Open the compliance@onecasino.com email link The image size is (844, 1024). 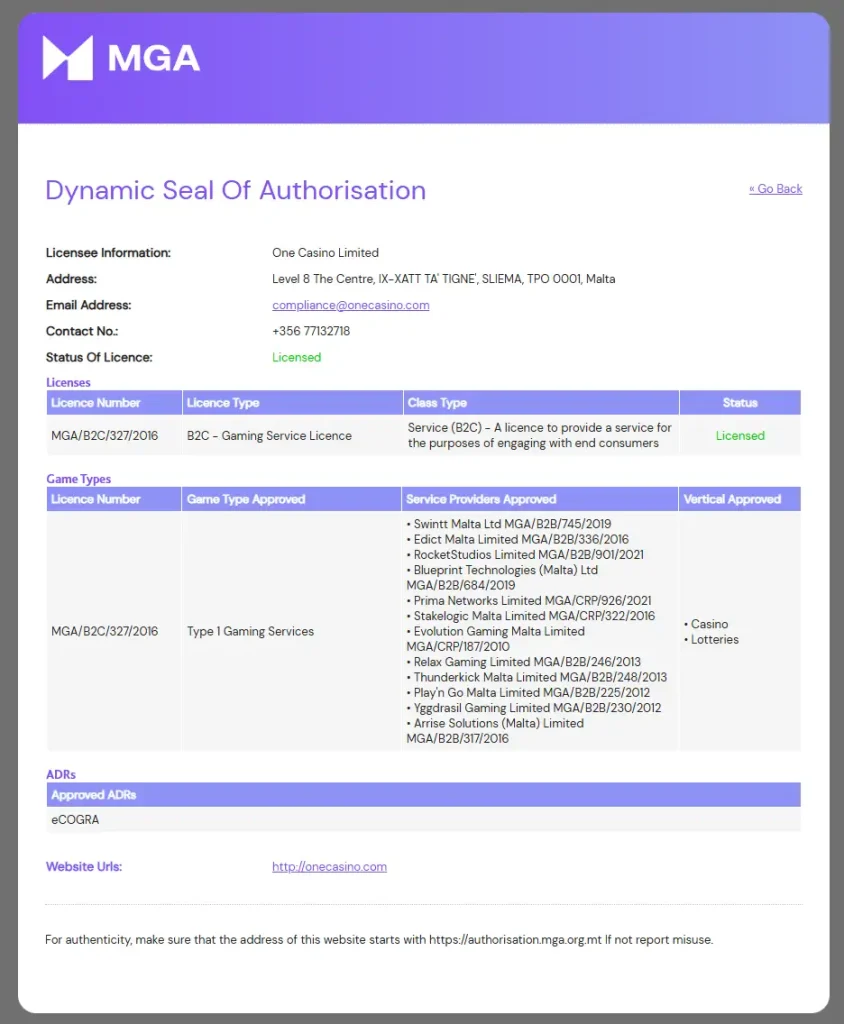tap(351, 305)
